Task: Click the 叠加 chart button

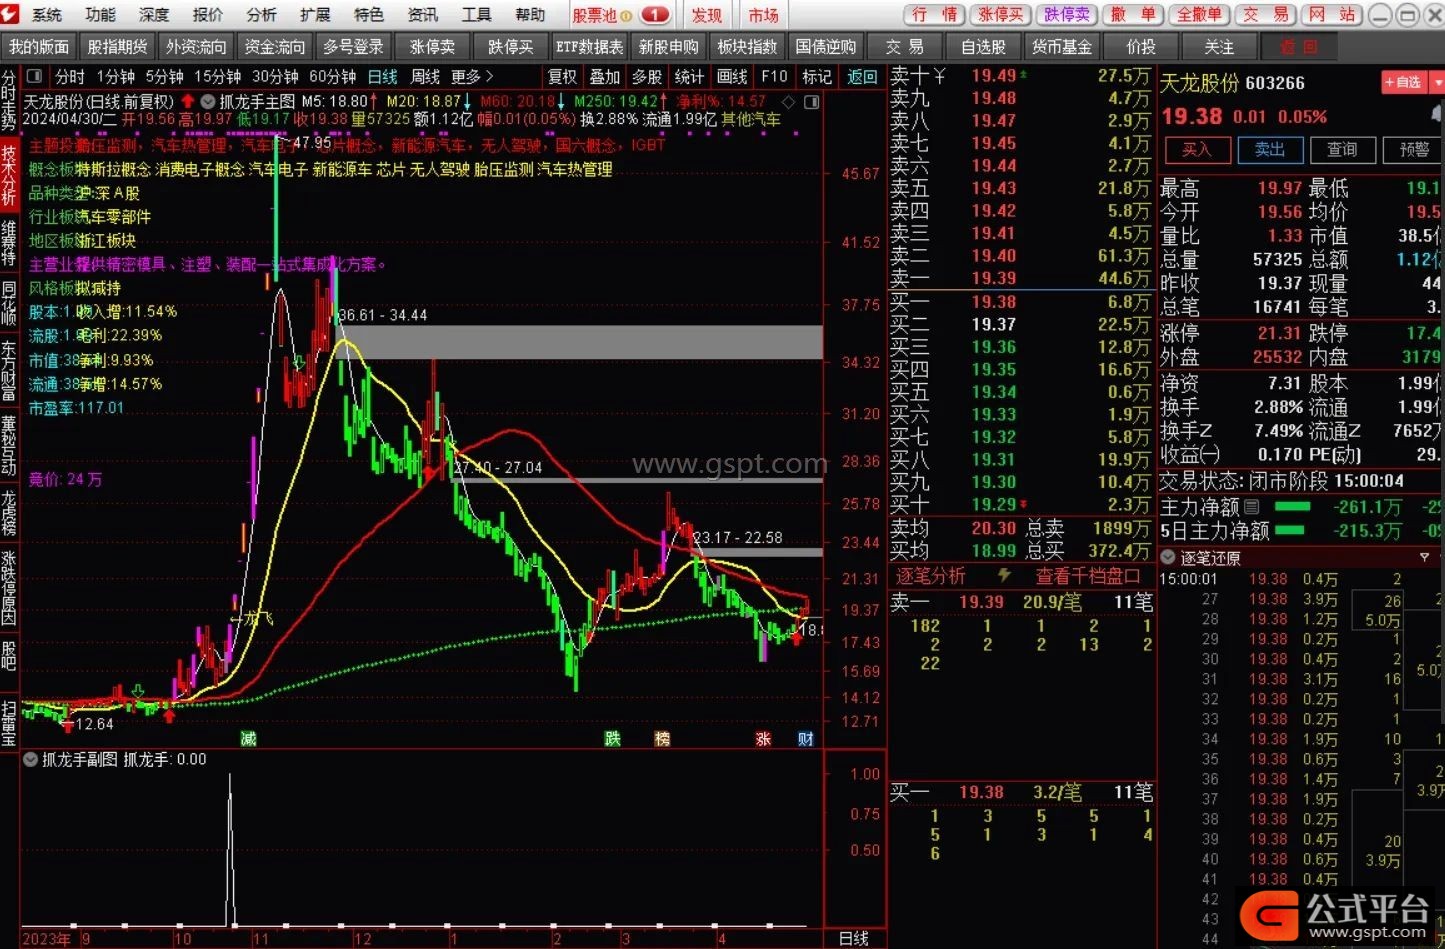Action: click(x=604, y=76)
